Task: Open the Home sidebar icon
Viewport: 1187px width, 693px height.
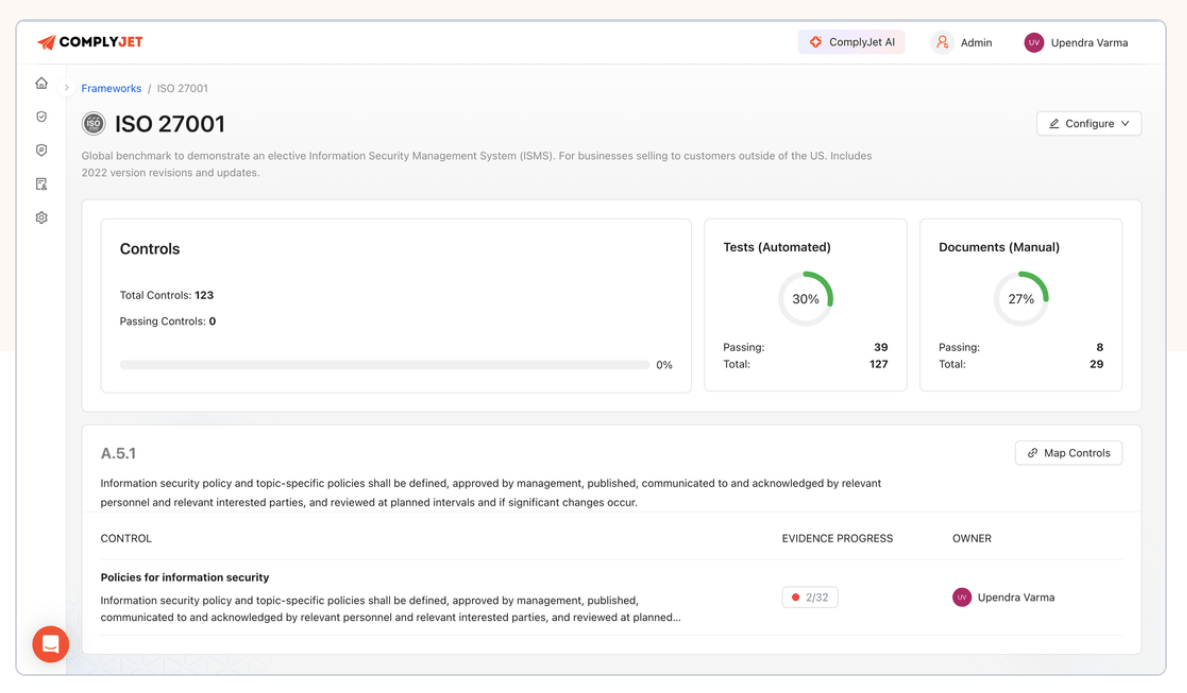Action: click(41, 83)
